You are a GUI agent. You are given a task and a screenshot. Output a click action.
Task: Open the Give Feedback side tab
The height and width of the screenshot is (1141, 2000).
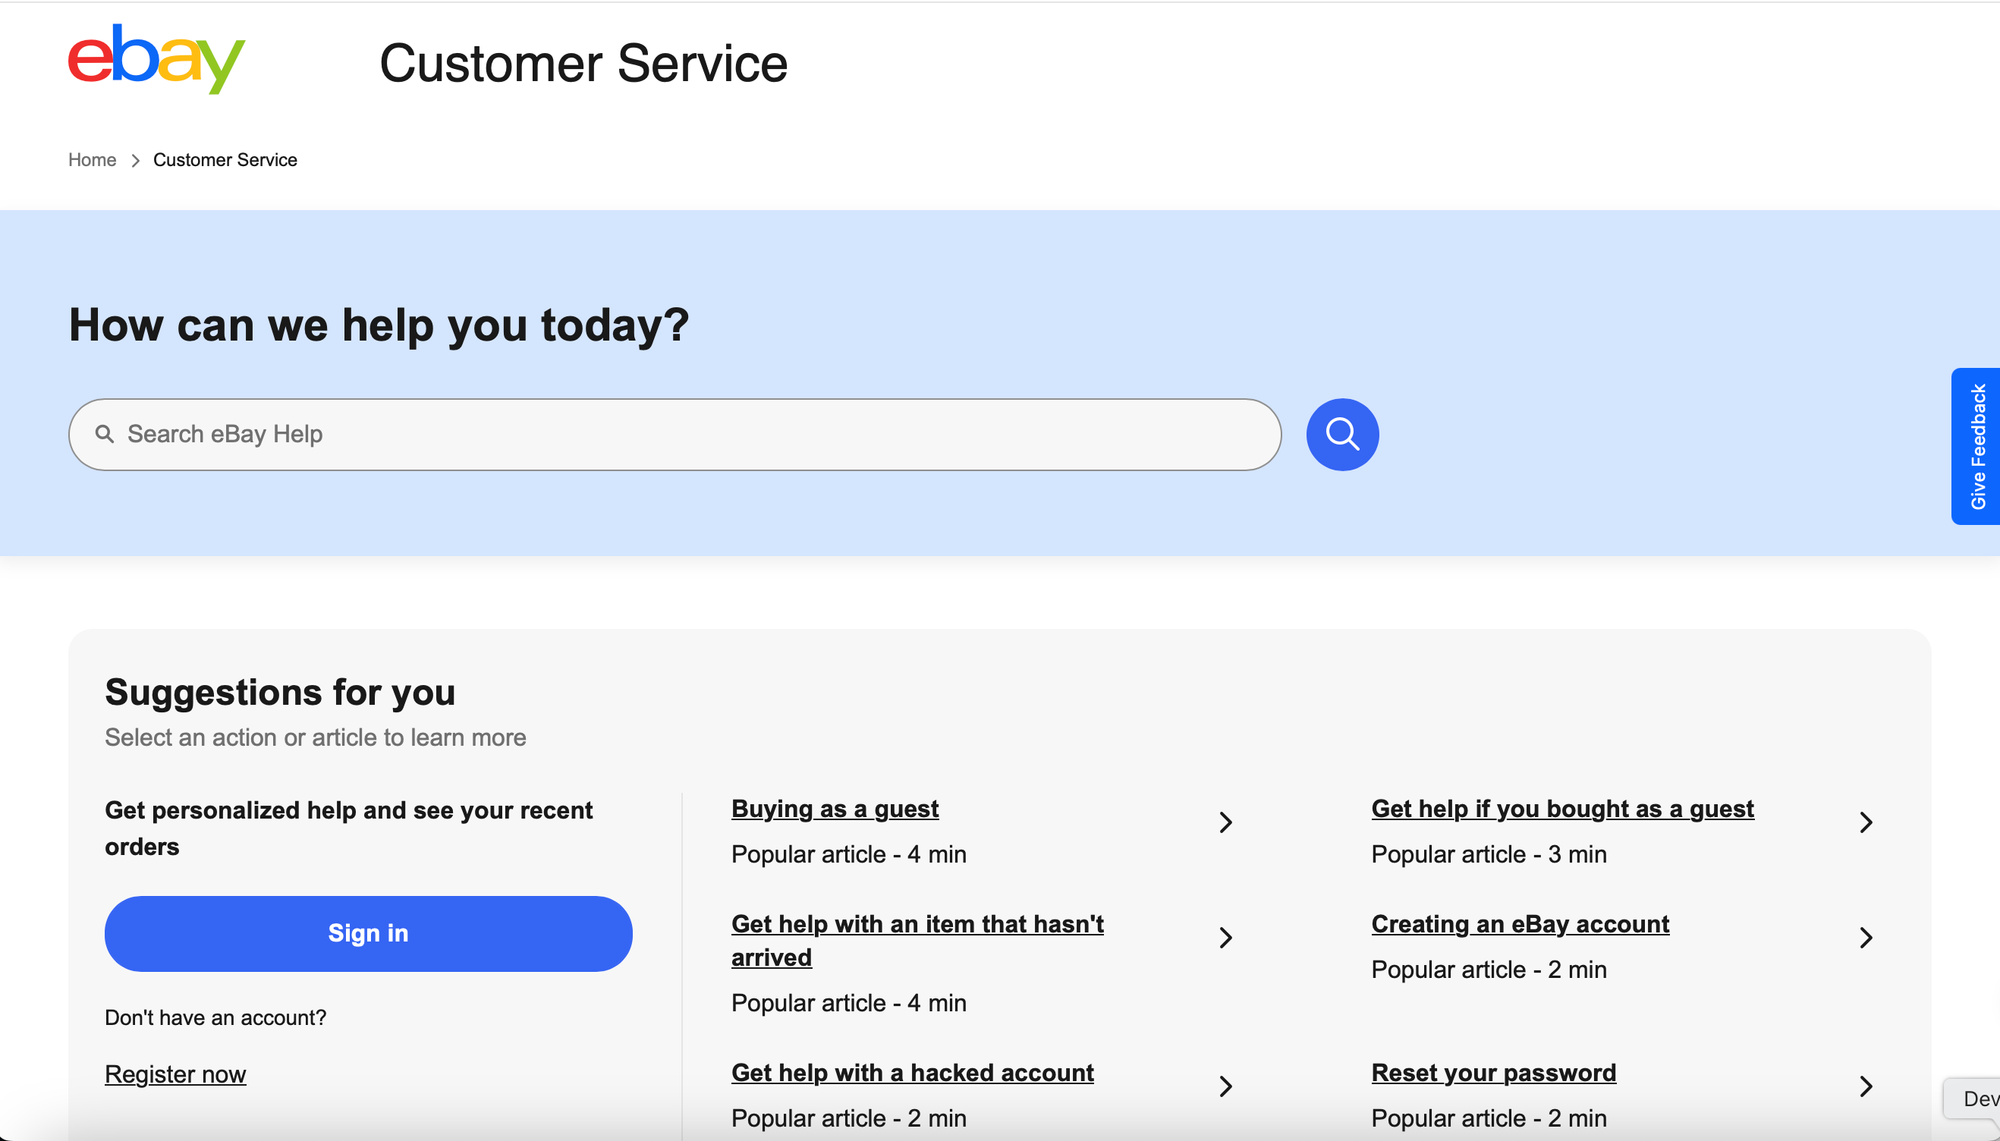(1976, 446)
